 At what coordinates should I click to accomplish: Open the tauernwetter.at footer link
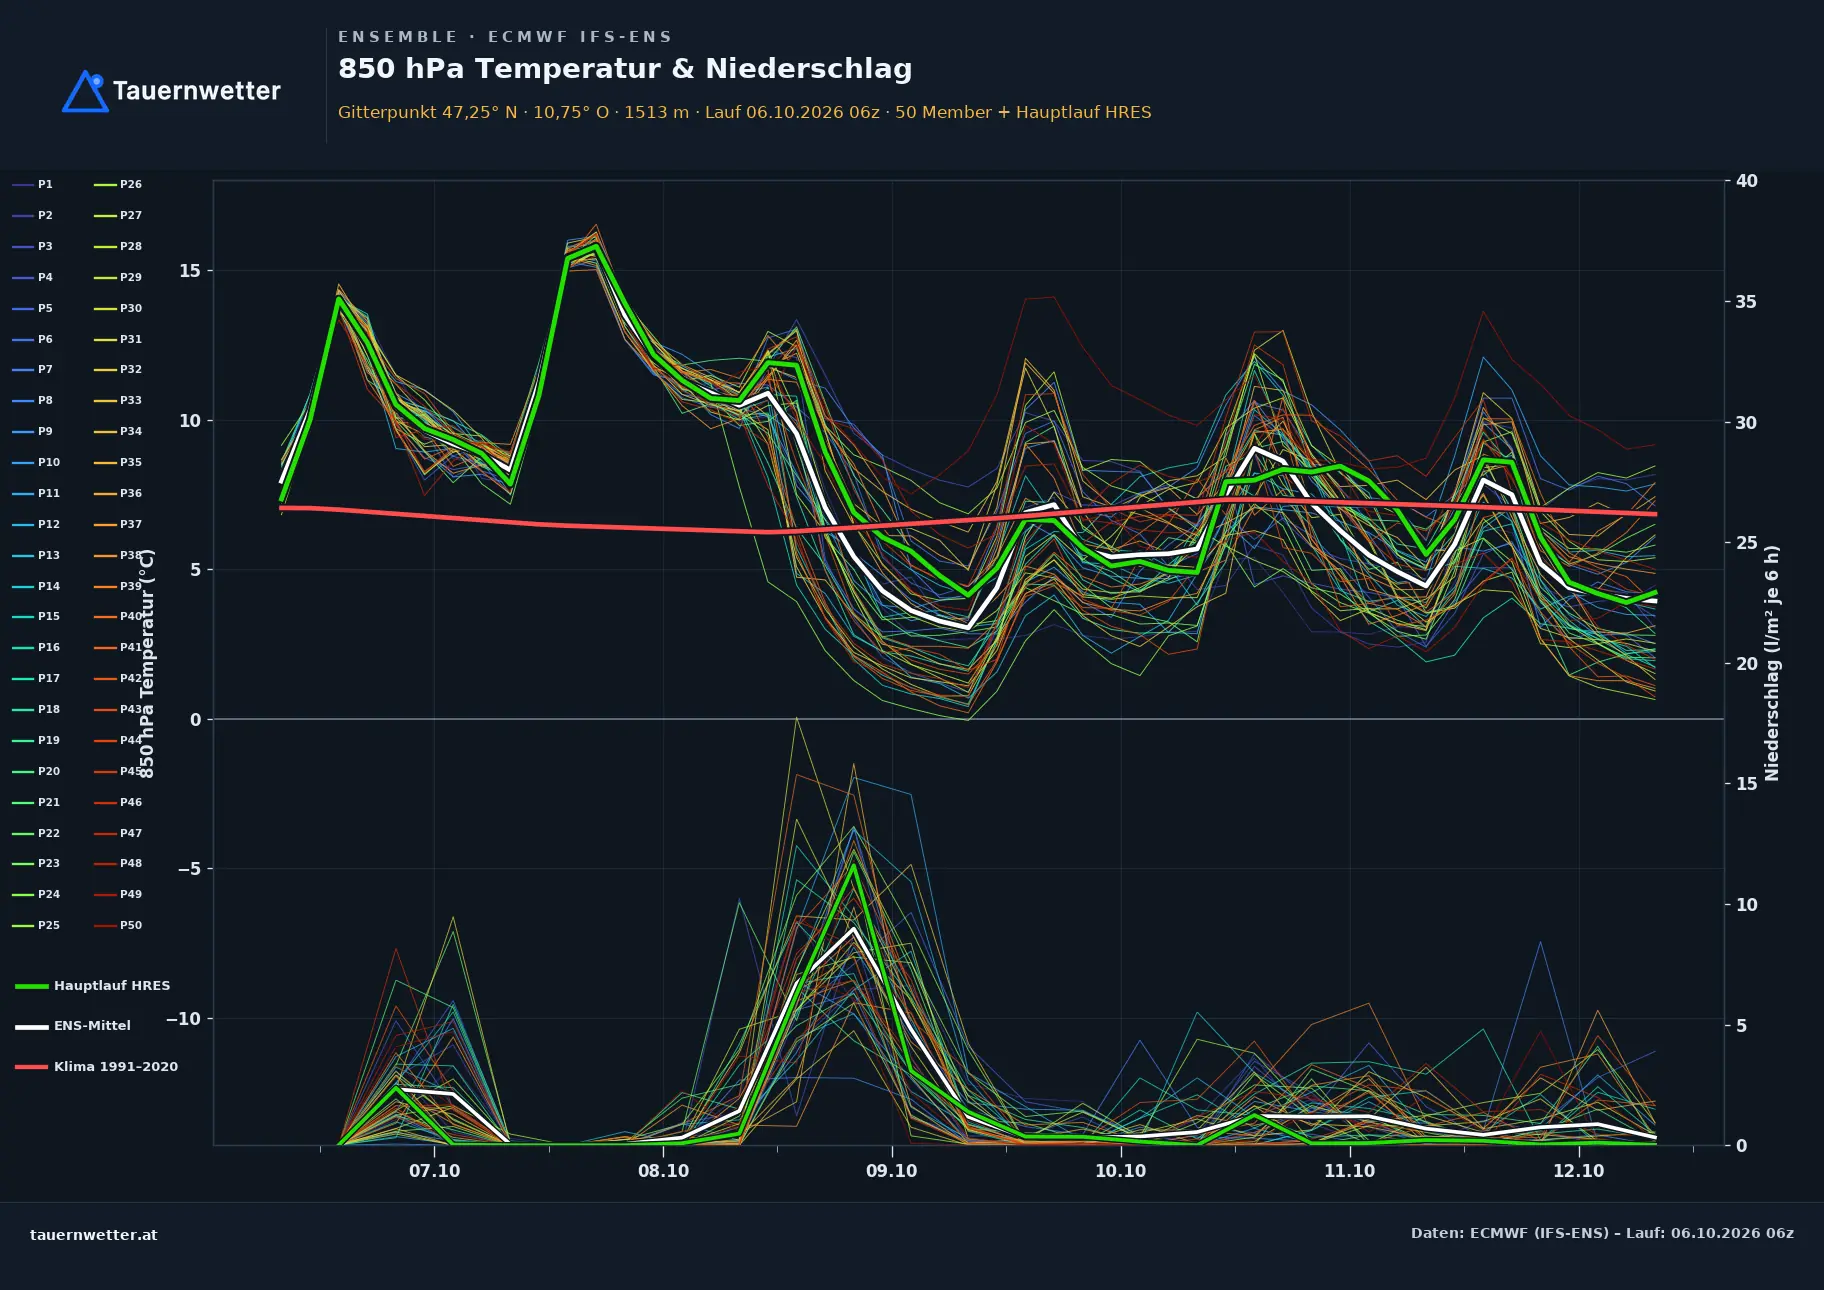(94, 1235)
